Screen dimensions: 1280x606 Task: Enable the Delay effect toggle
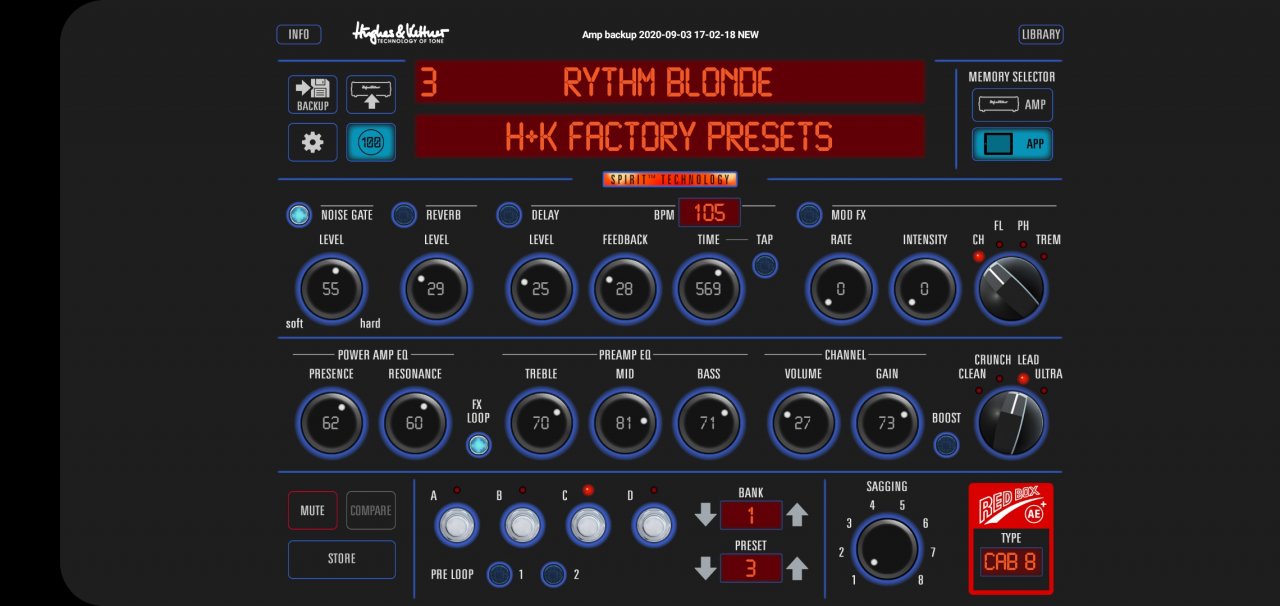pyautogui.click(x=509, y=214)
